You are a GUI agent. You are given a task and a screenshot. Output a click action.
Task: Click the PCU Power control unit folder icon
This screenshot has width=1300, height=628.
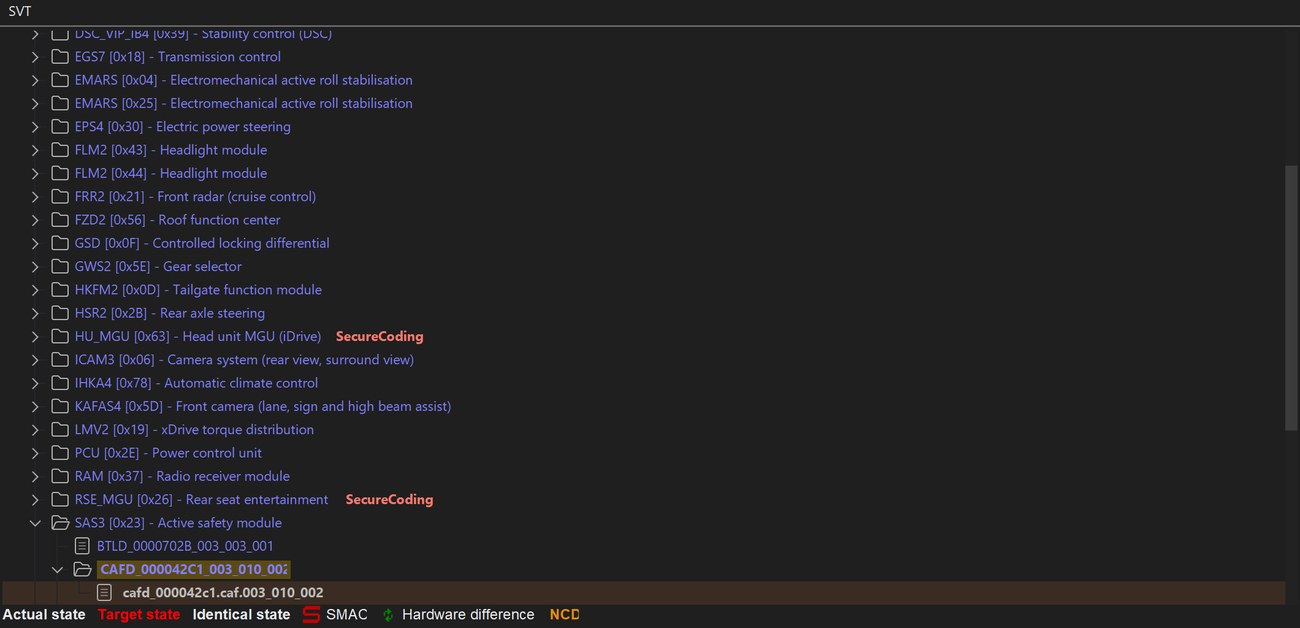pos(60,453)
